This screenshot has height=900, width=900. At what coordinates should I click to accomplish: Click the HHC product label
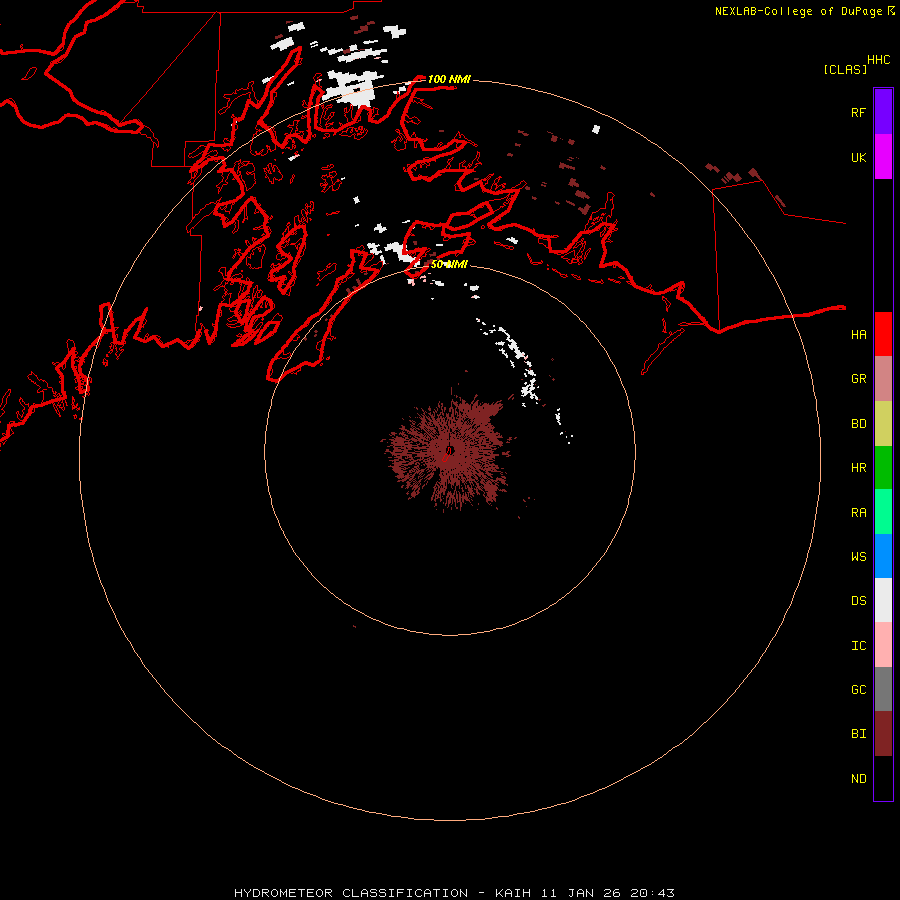tap(879, 60)
